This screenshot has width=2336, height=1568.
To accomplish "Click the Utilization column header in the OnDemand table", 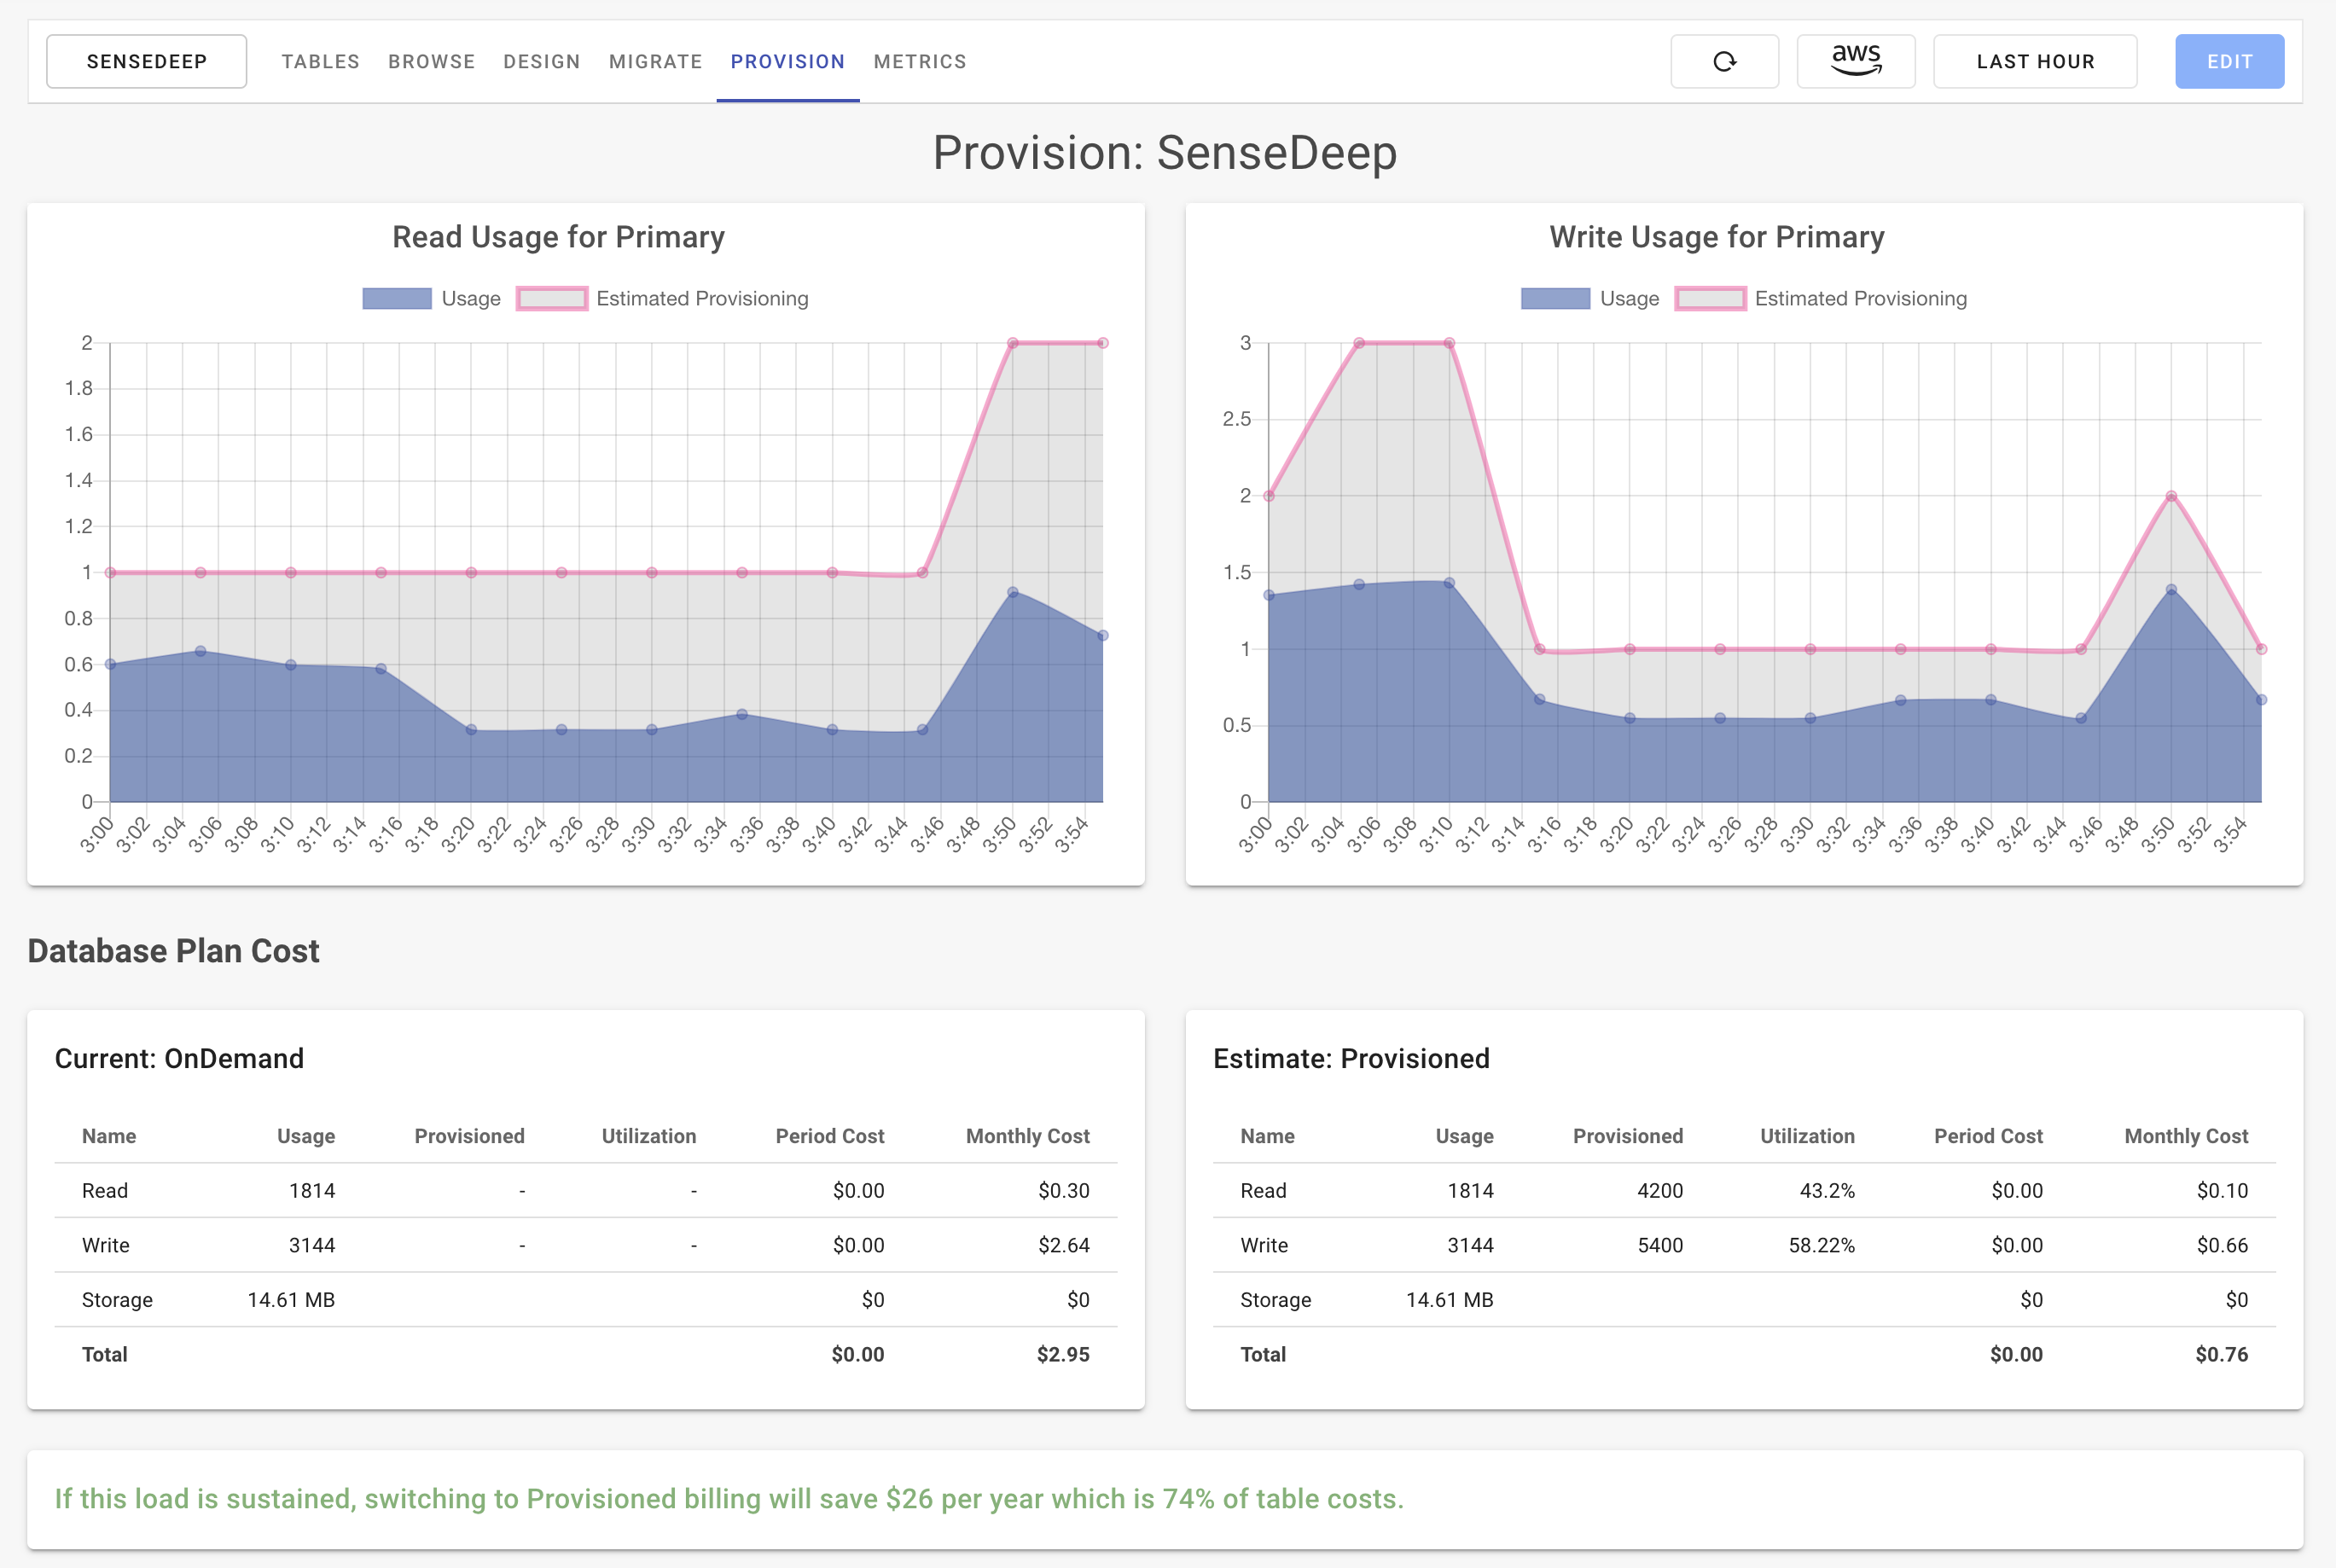I will click(x=648, y=1136).
